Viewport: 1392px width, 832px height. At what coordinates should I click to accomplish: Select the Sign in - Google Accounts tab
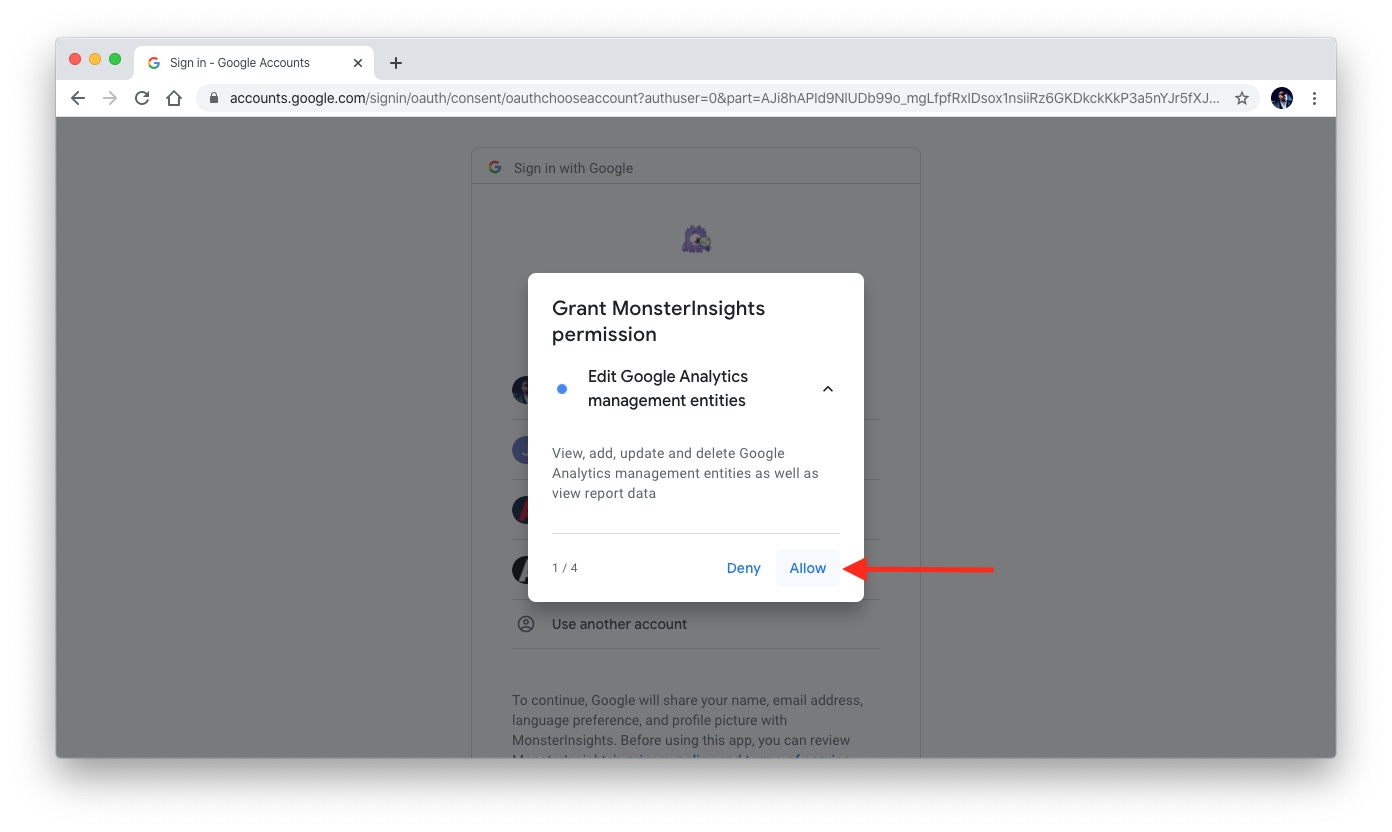click(x=254, y=63)
